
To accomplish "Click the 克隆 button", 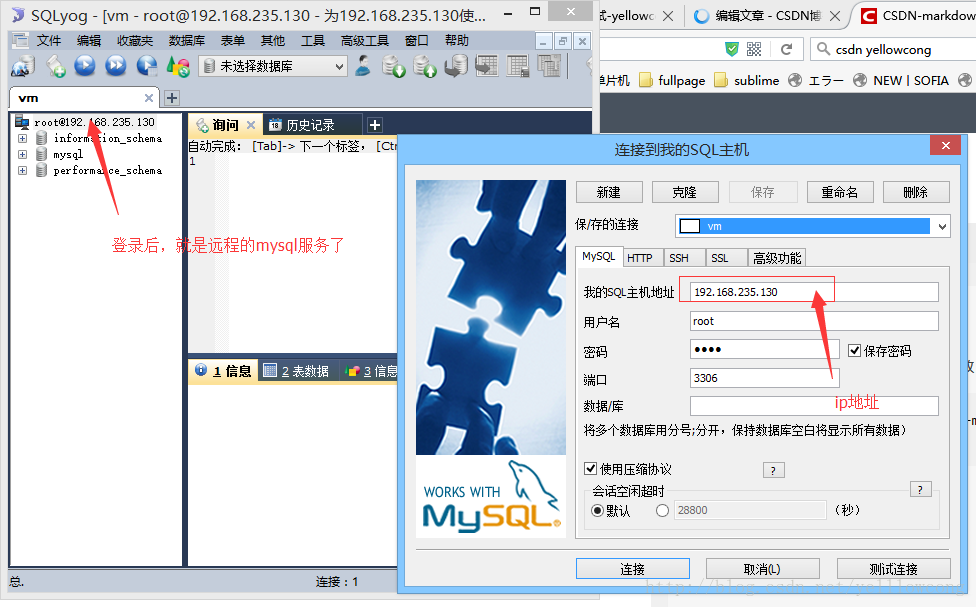I will click(685, 192).
